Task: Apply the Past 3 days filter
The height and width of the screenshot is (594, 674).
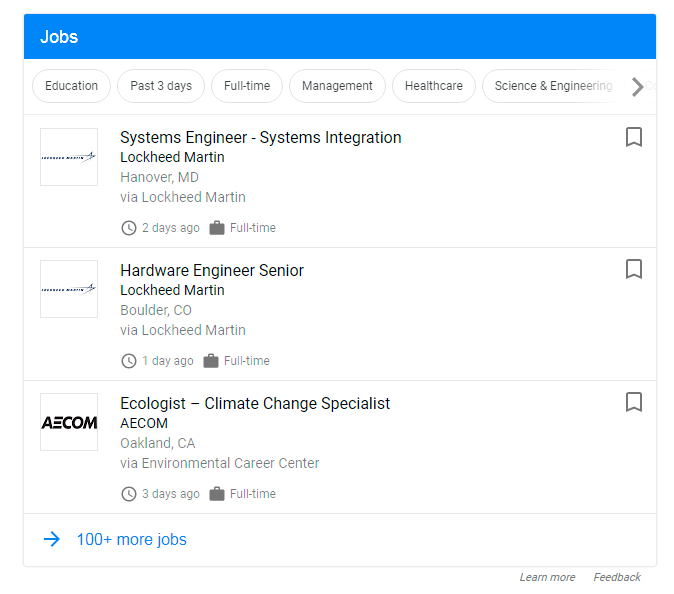Action: [x=161, y=86]
